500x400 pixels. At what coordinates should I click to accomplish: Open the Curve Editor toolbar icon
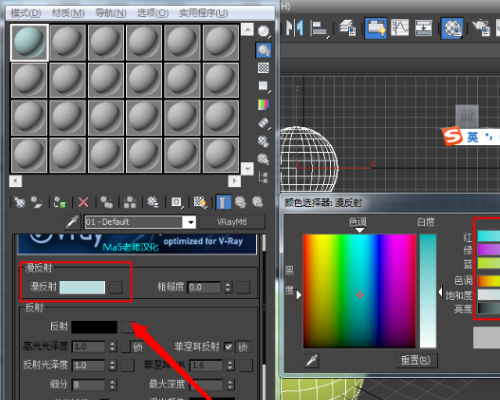pos(400,28)
